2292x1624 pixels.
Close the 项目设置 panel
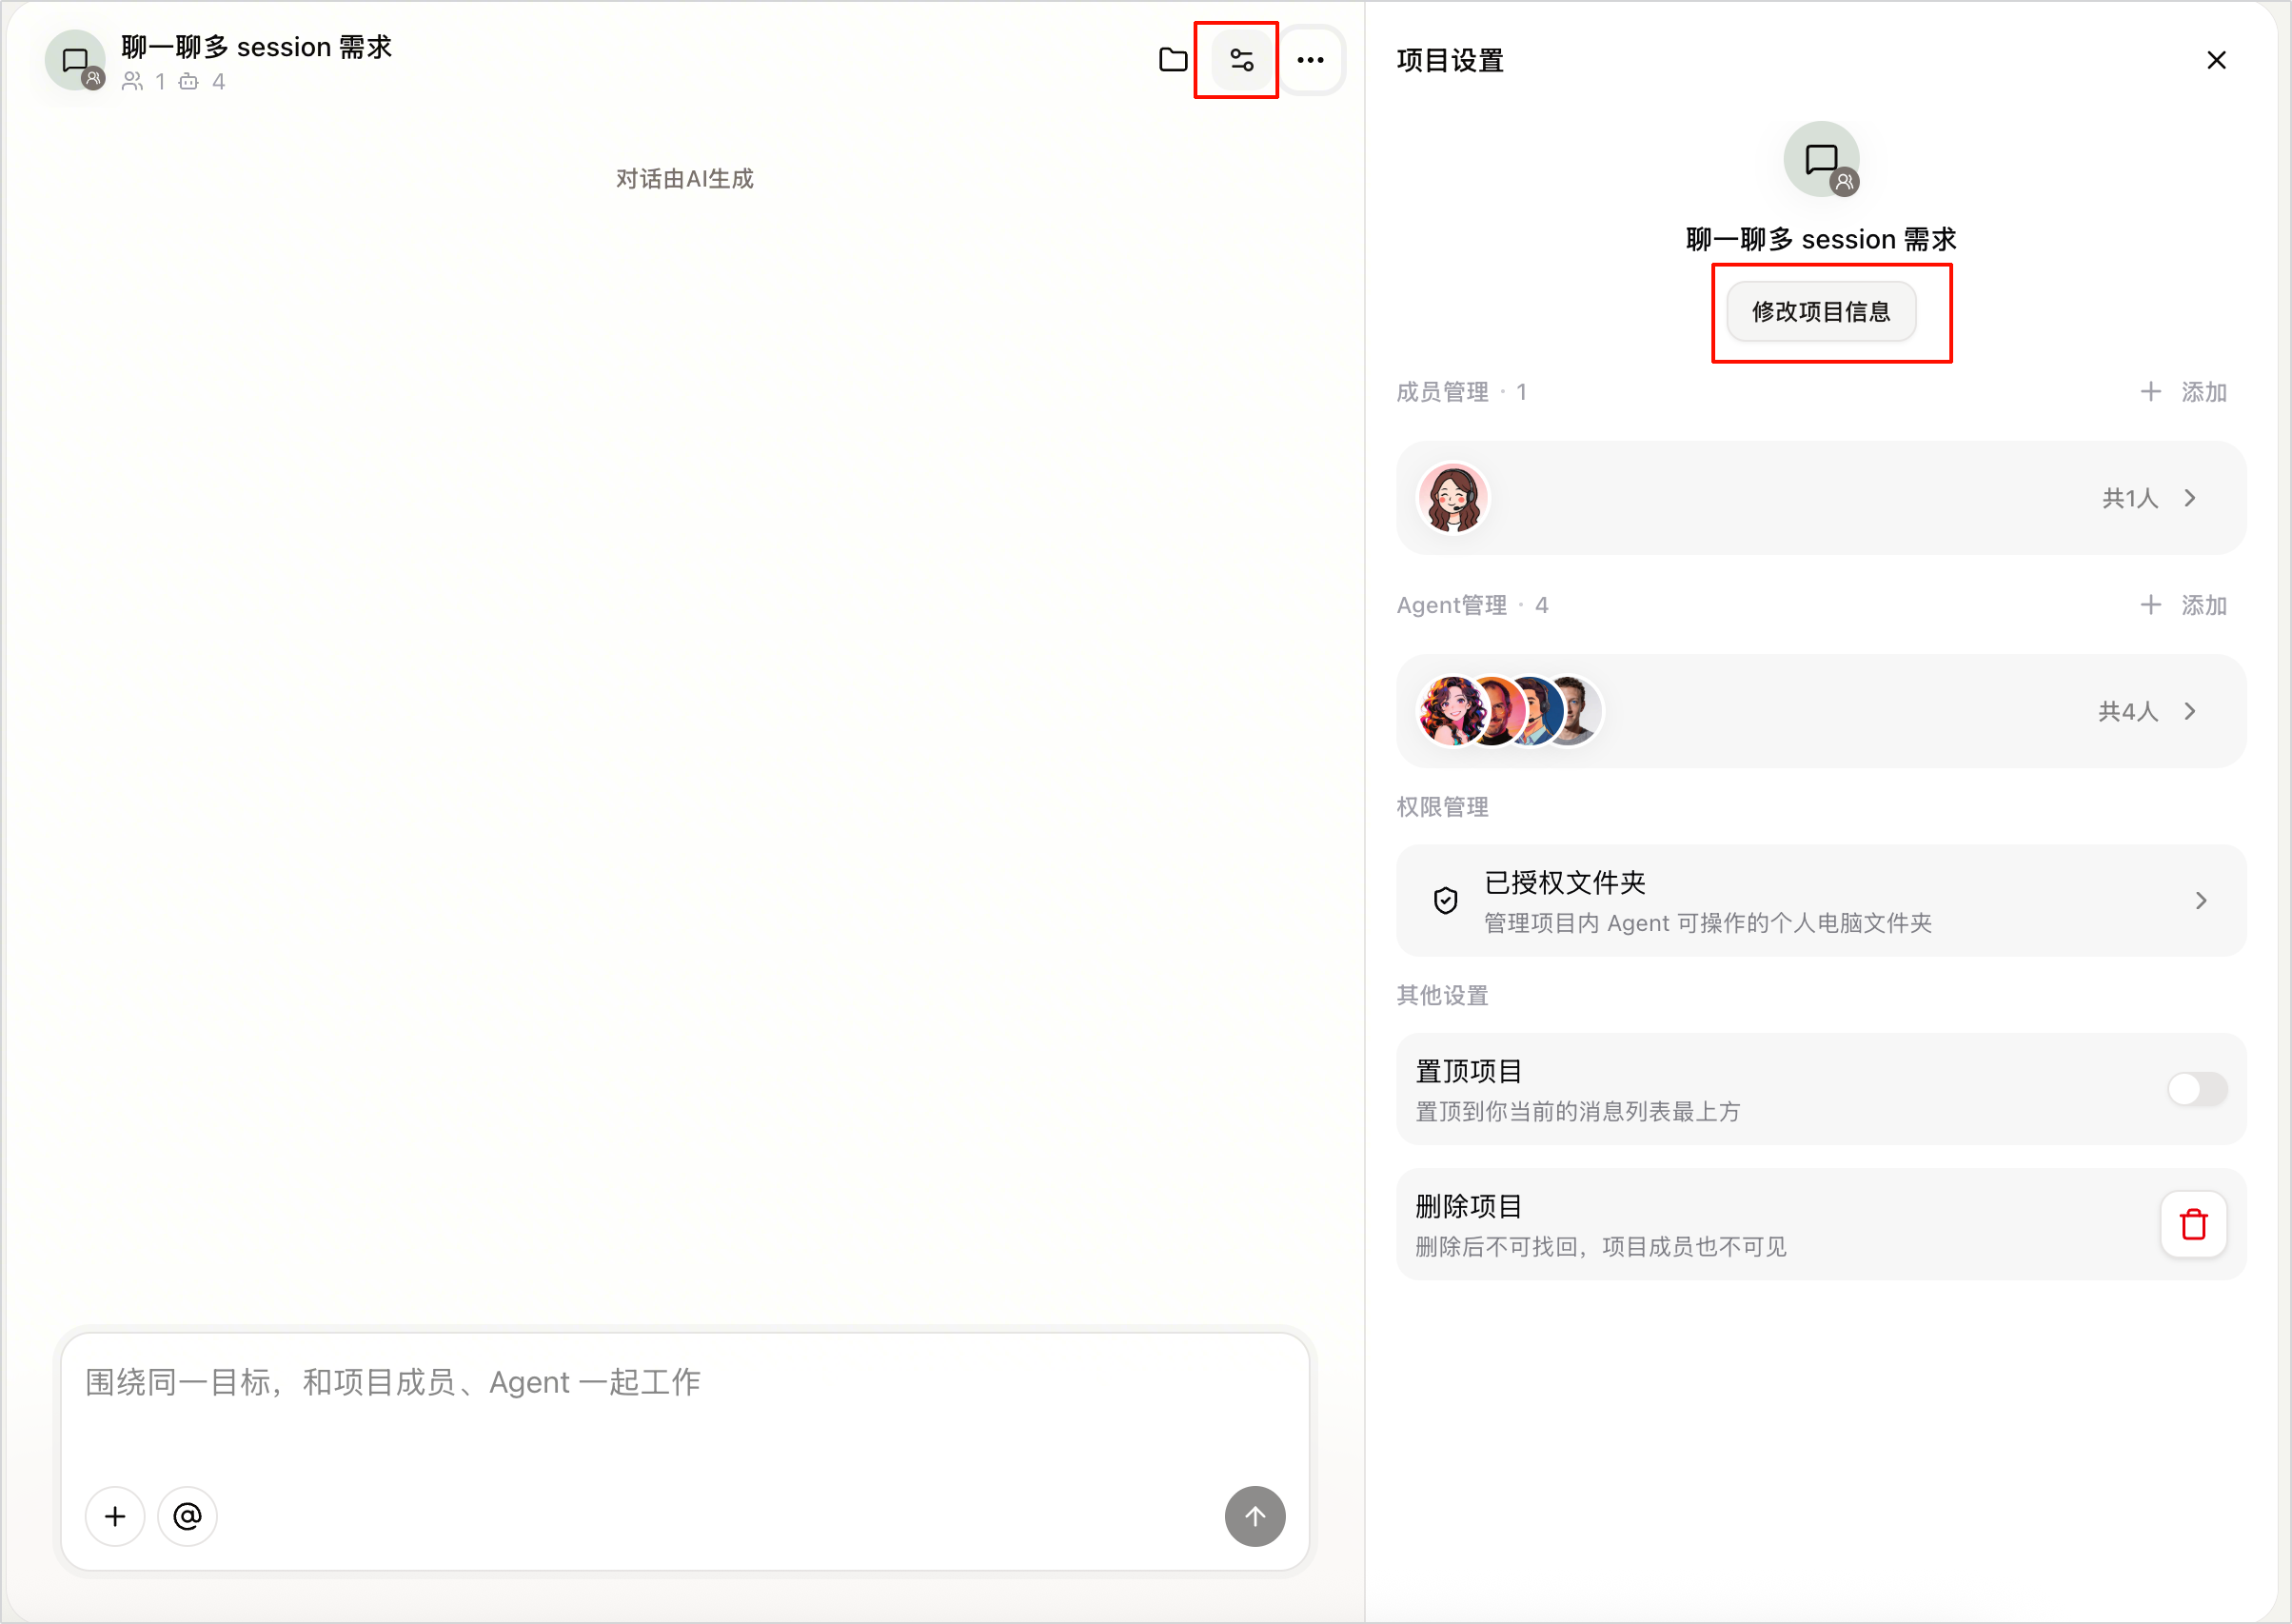pos(2216,60)
